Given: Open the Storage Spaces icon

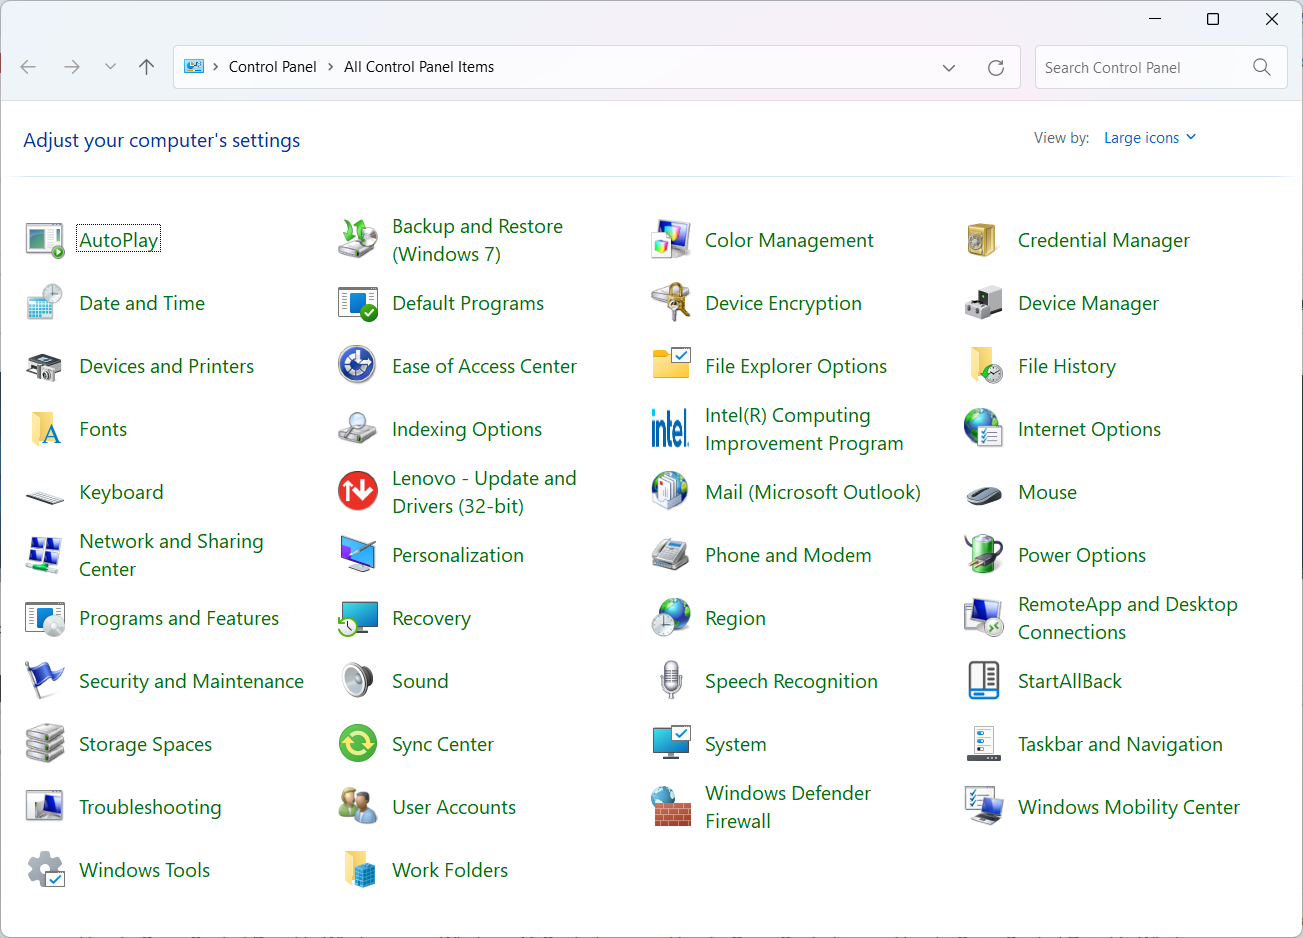Looking at the screenshot, I should [x=44, y=744].
